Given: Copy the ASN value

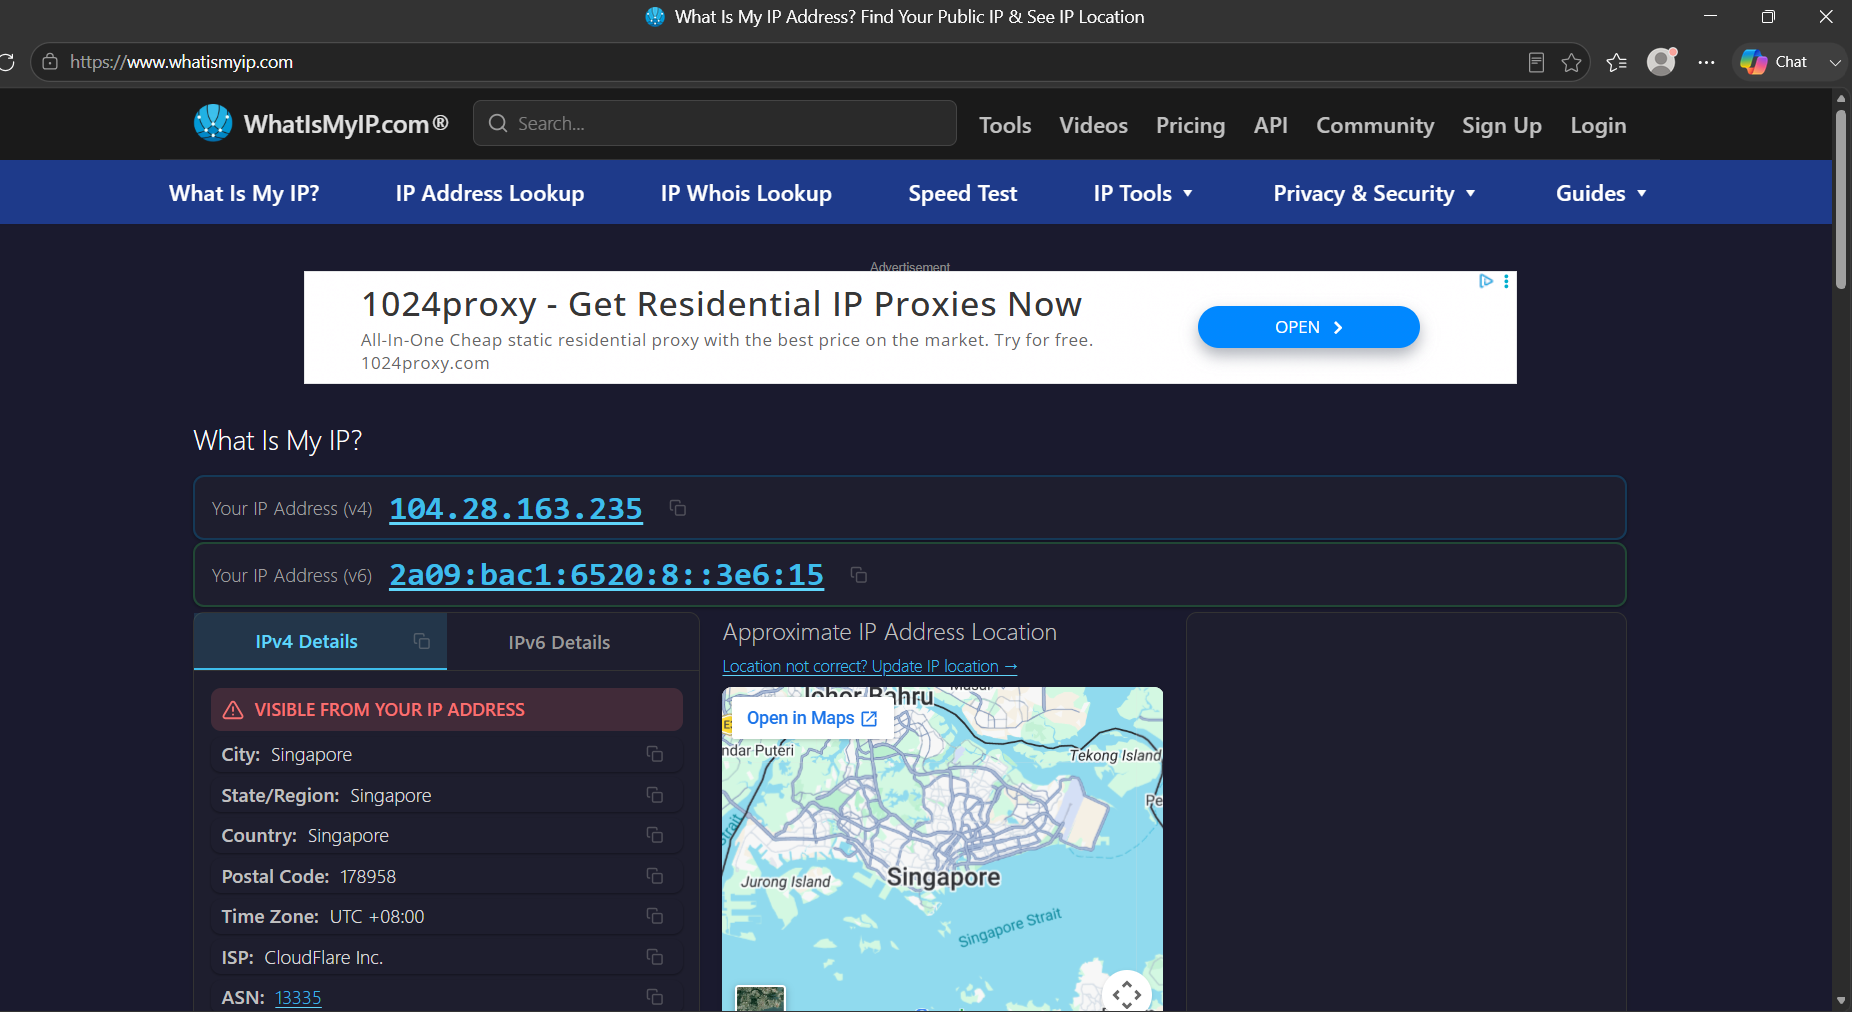Looking at the screenshot, I should [x=655, y=997].
